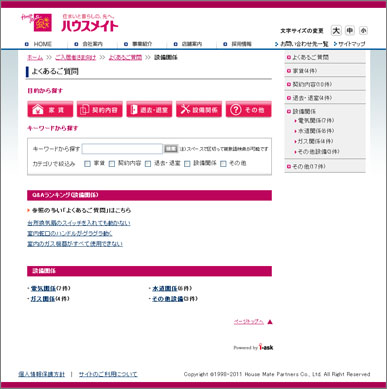
Task: Open サイトのご利用について footer link
Action: point(108,374)
